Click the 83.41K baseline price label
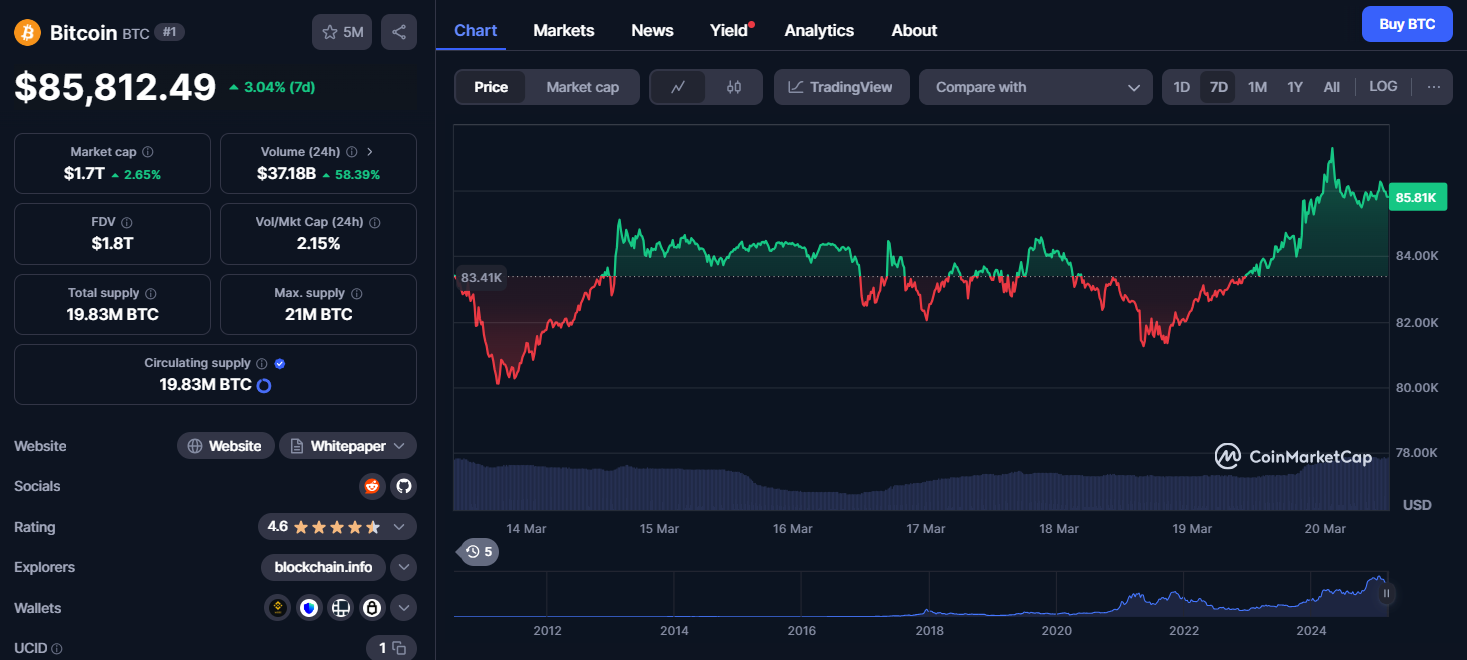This screenshot has width=1467, height=660. pyautogui.click(x=481, y=277)
